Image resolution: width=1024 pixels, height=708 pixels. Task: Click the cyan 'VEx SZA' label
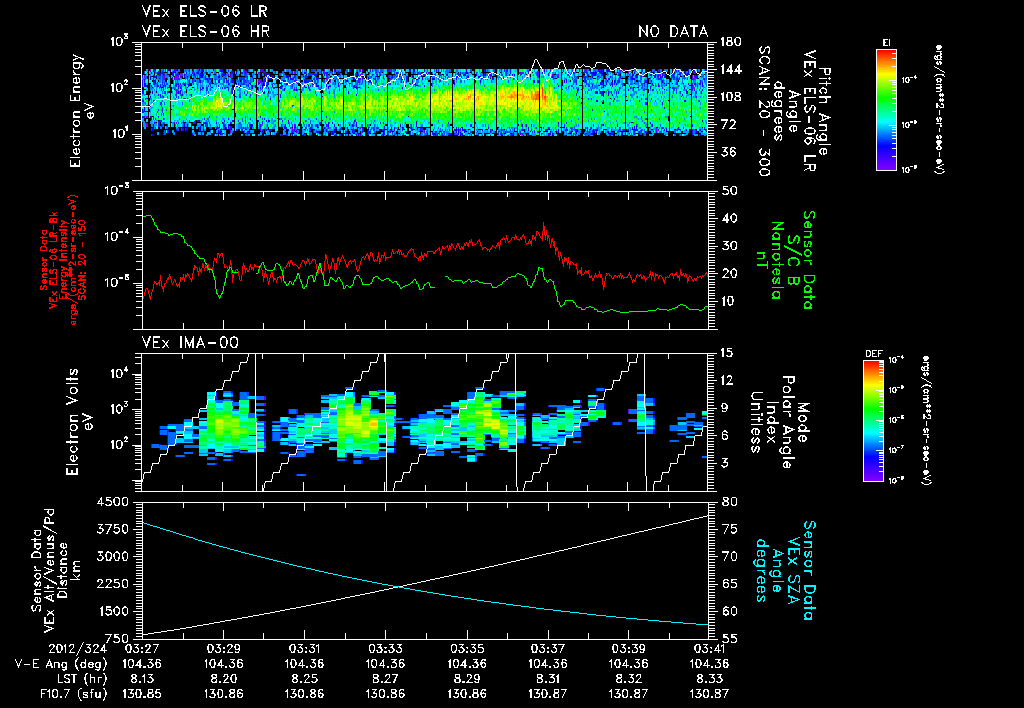click(x=793, y=571)
